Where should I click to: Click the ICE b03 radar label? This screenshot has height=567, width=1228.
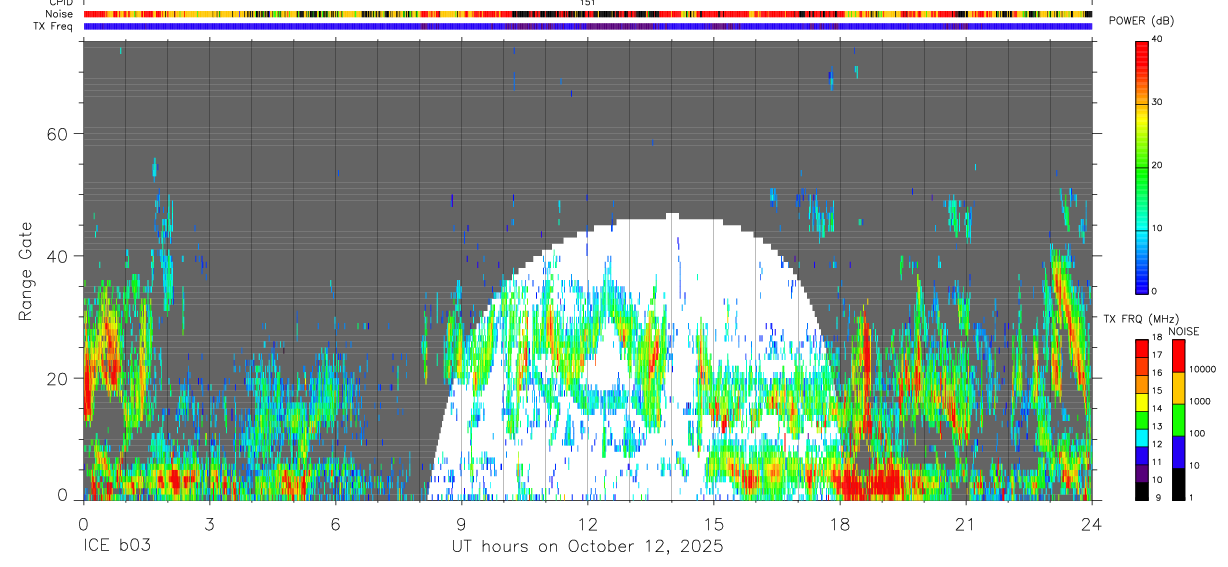[117, 546]
